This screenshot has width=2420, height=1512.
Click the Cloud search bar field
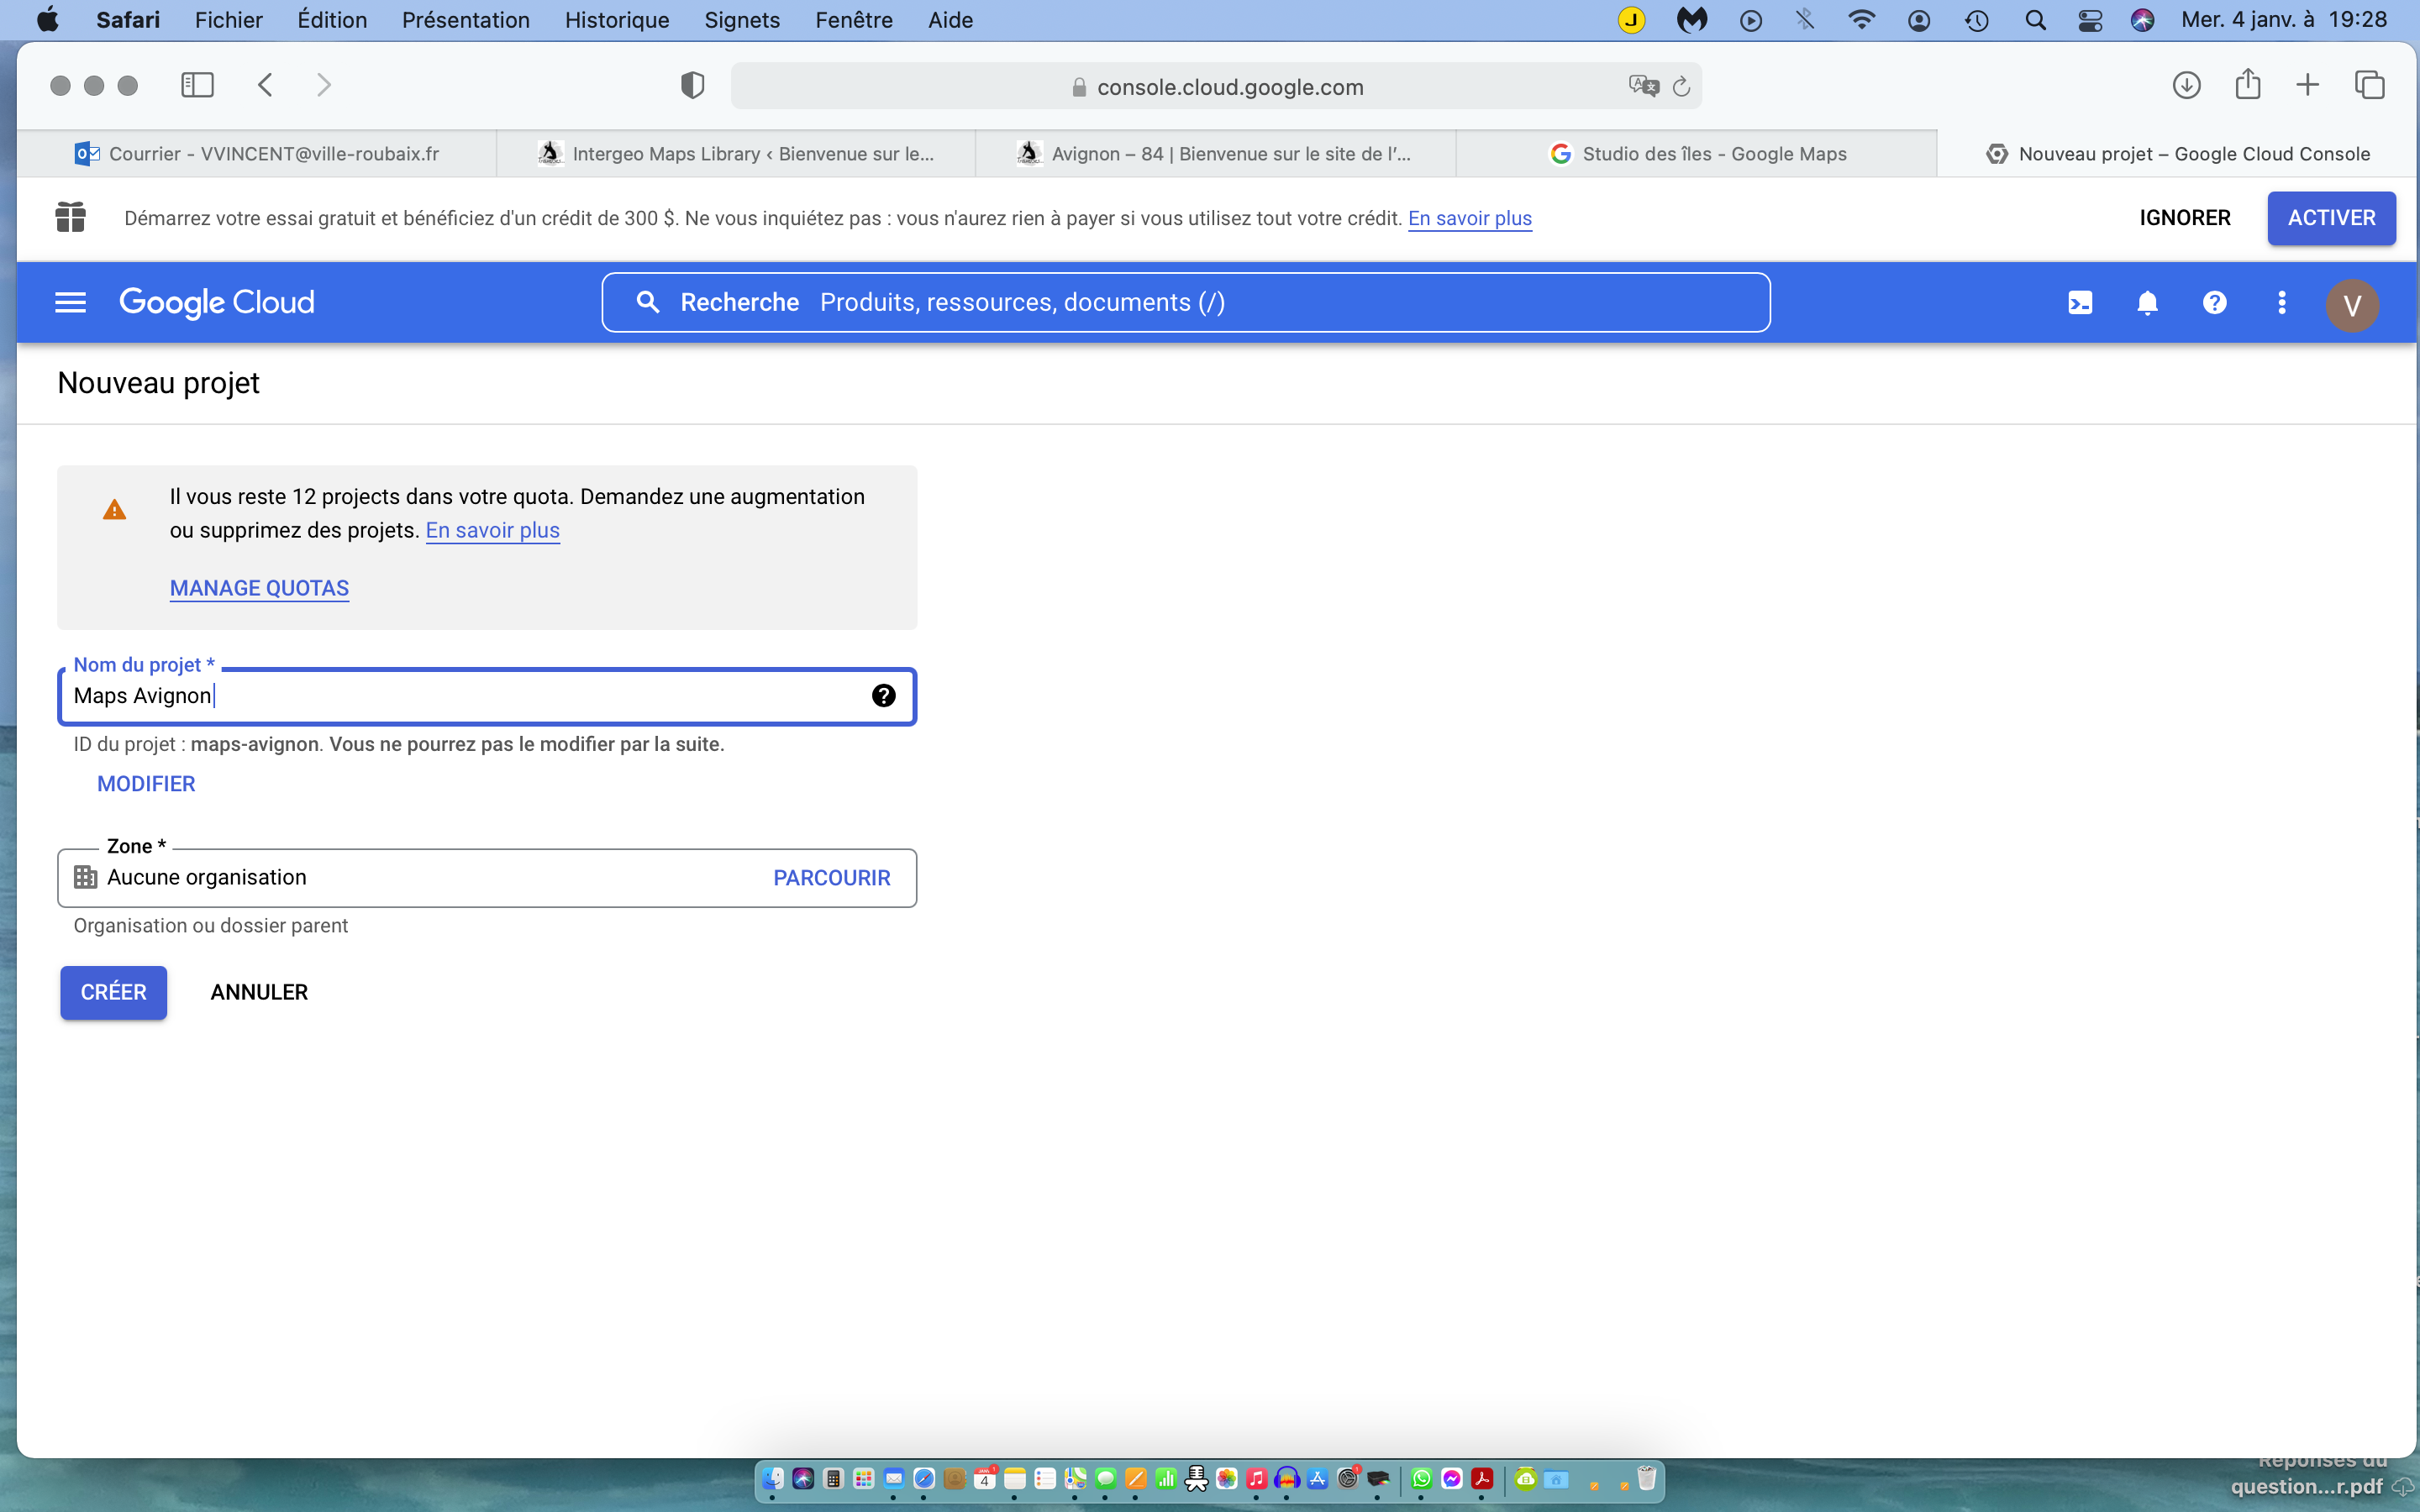[x=1185, y=302]
